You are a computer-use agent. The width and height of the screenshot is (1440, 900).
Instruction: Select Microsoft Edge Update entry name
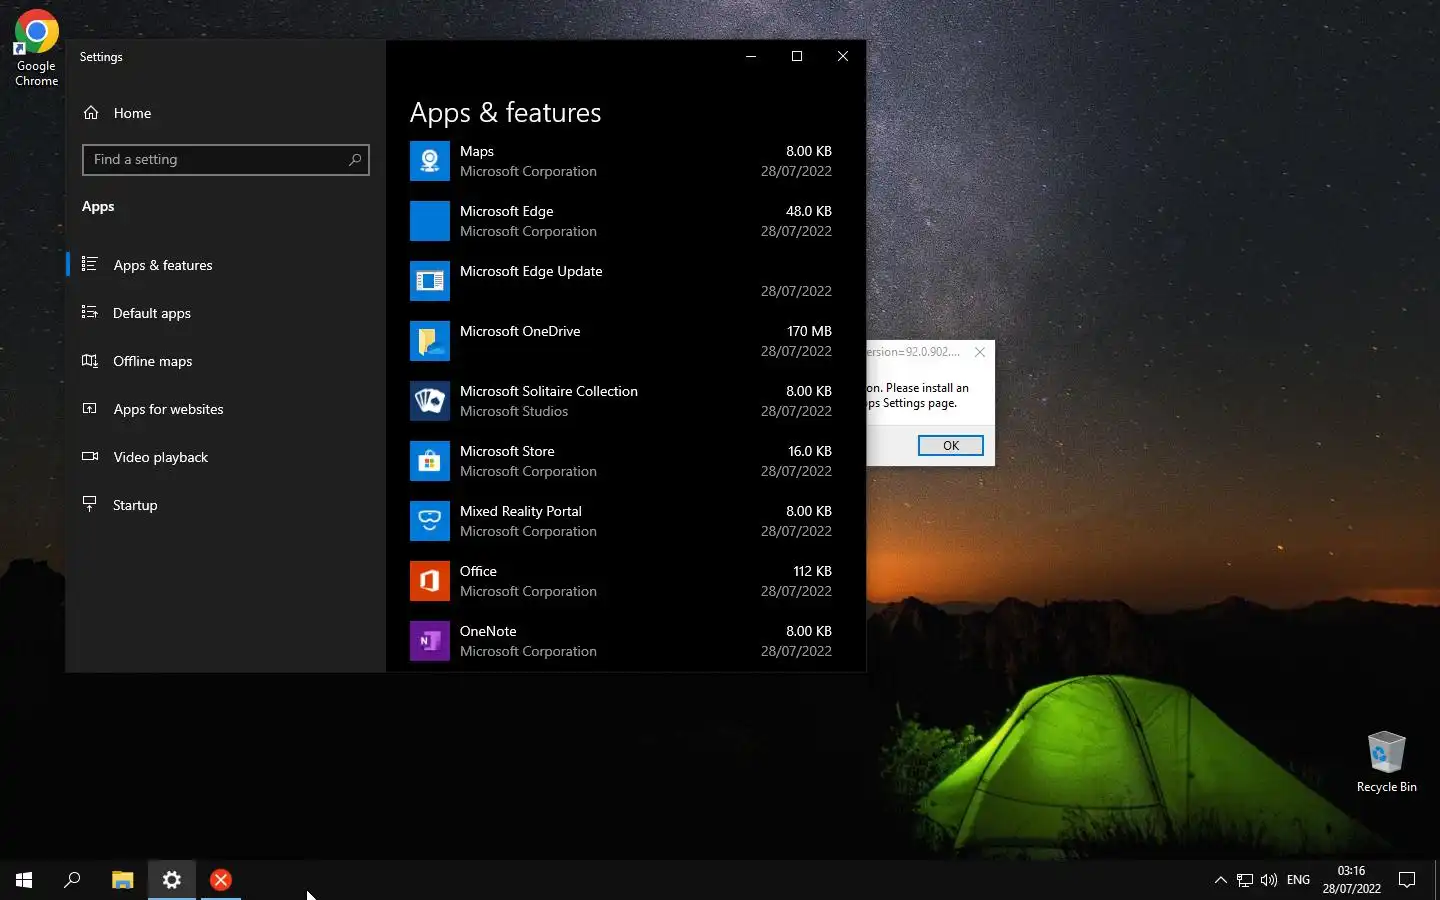tap(531, 271)
